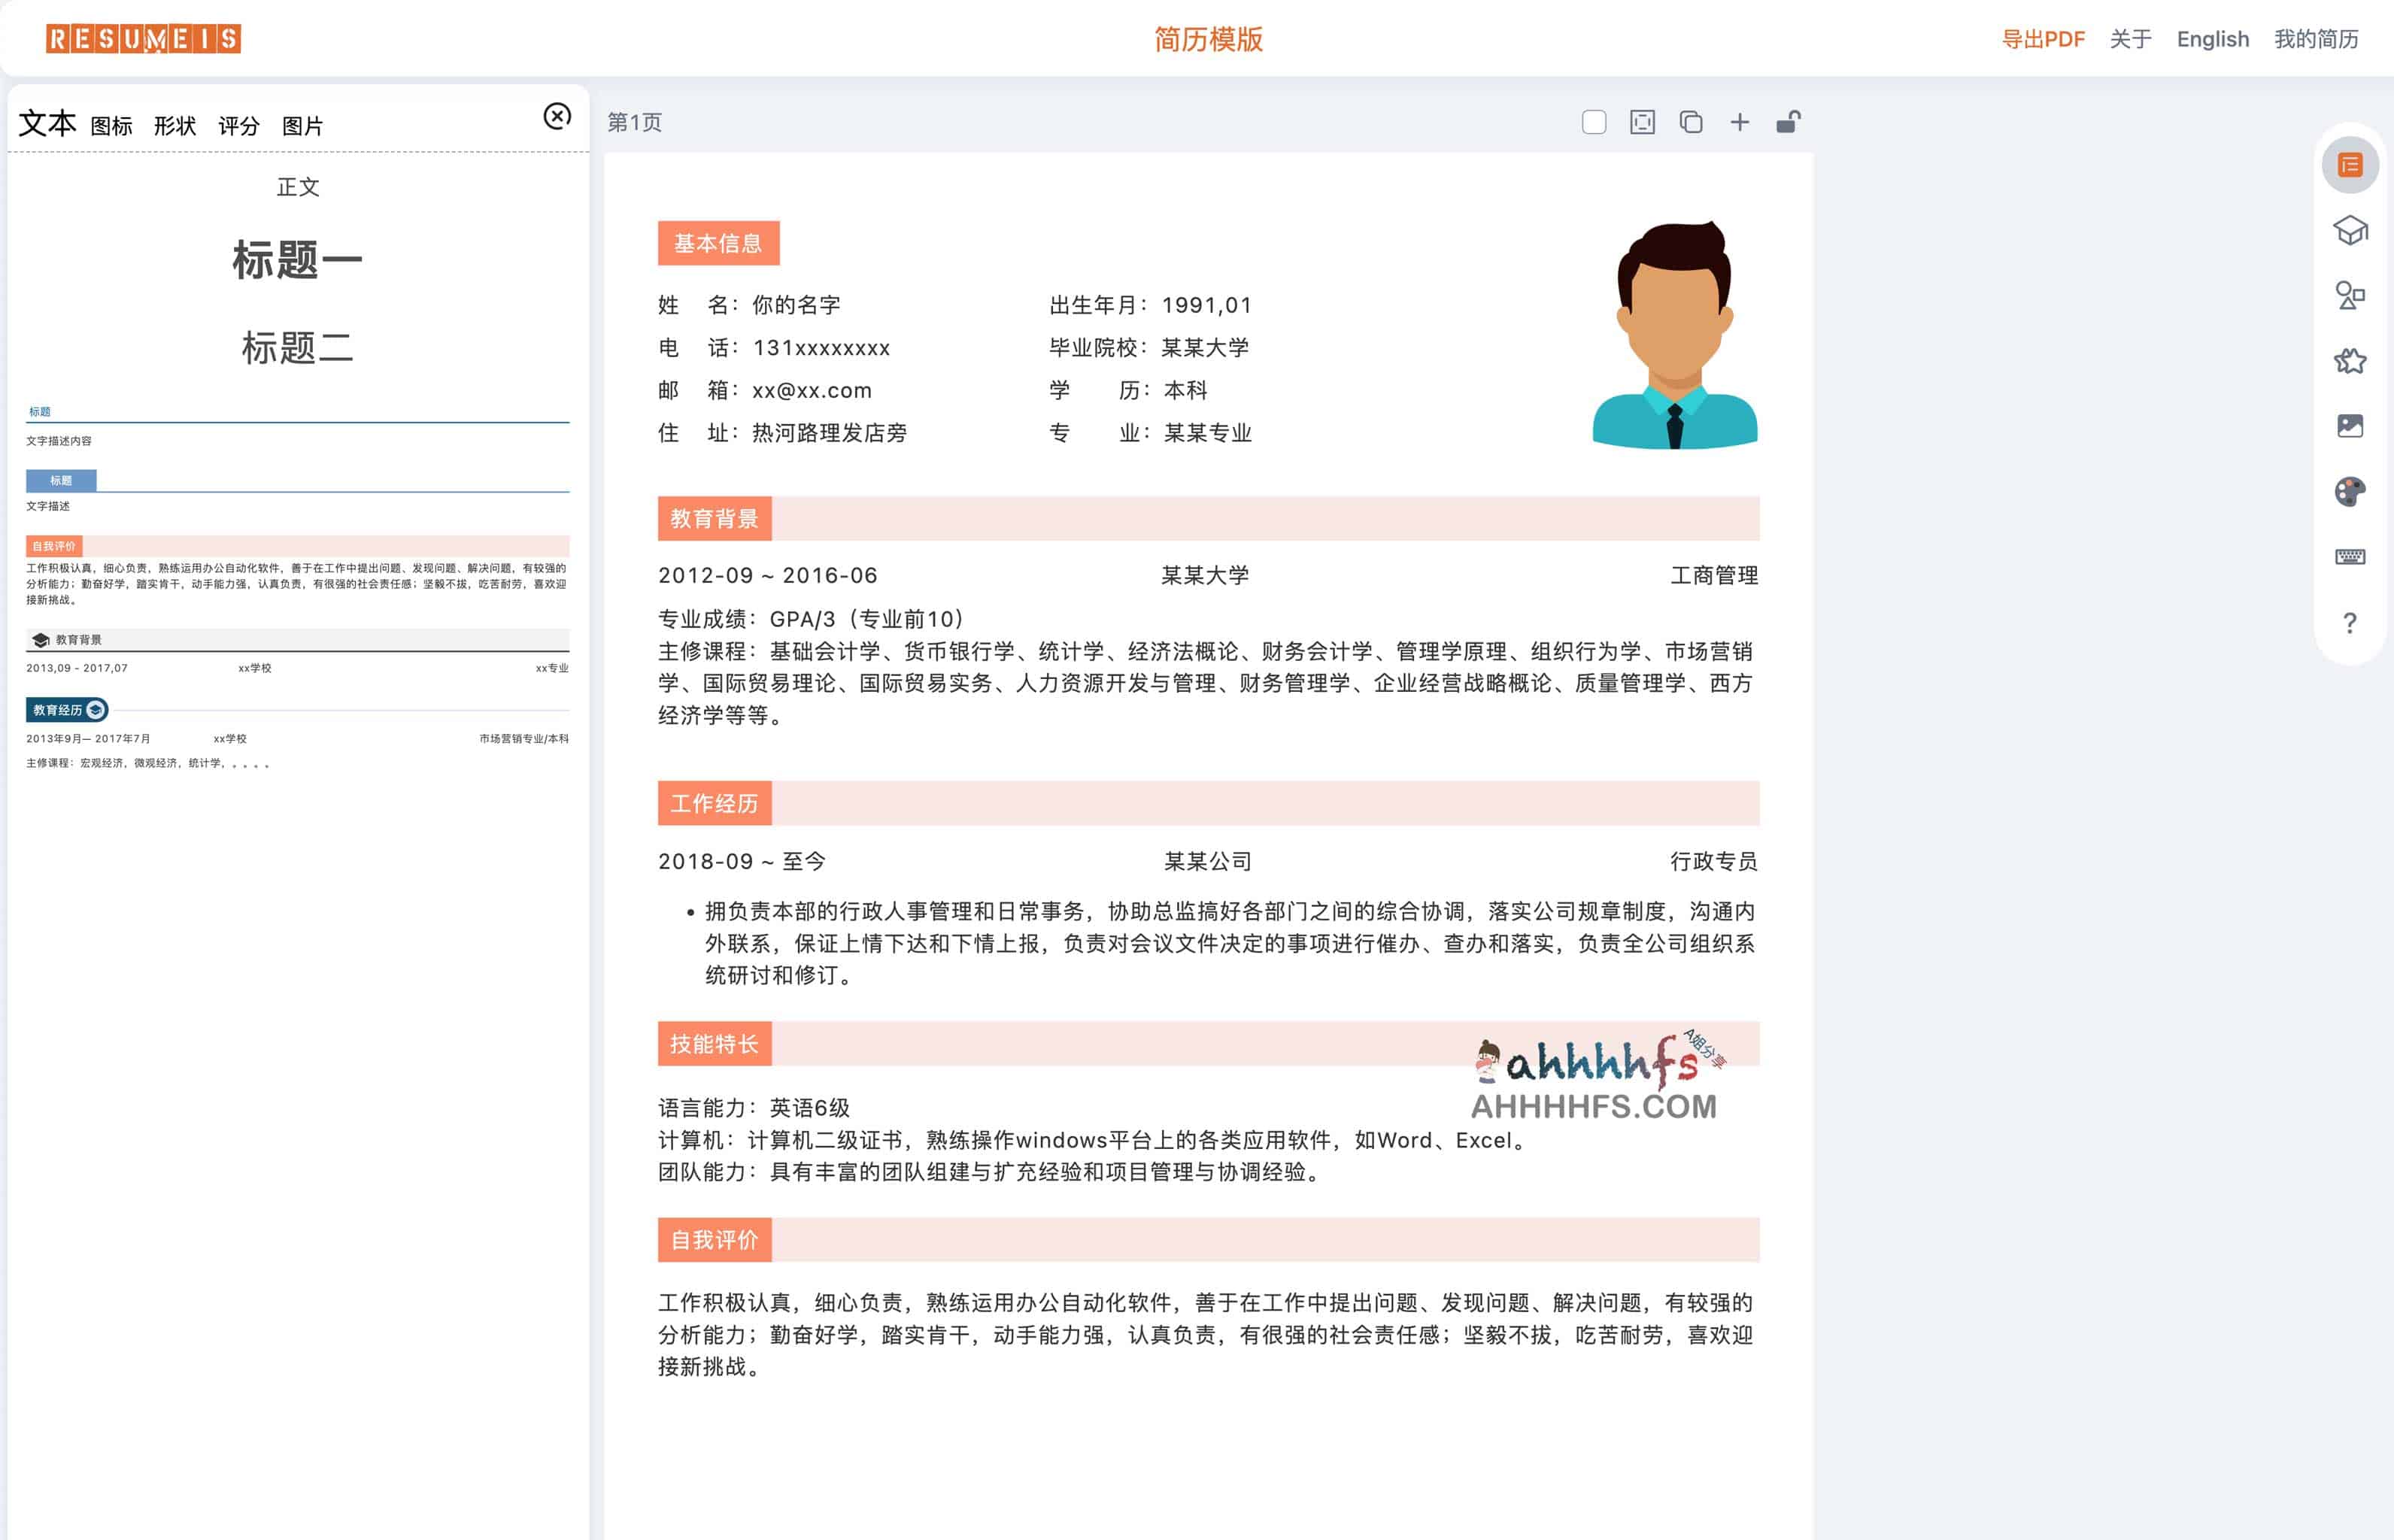Open the star rating panel icon
Viewport: 2394px width, 1540px height.
2349,361
